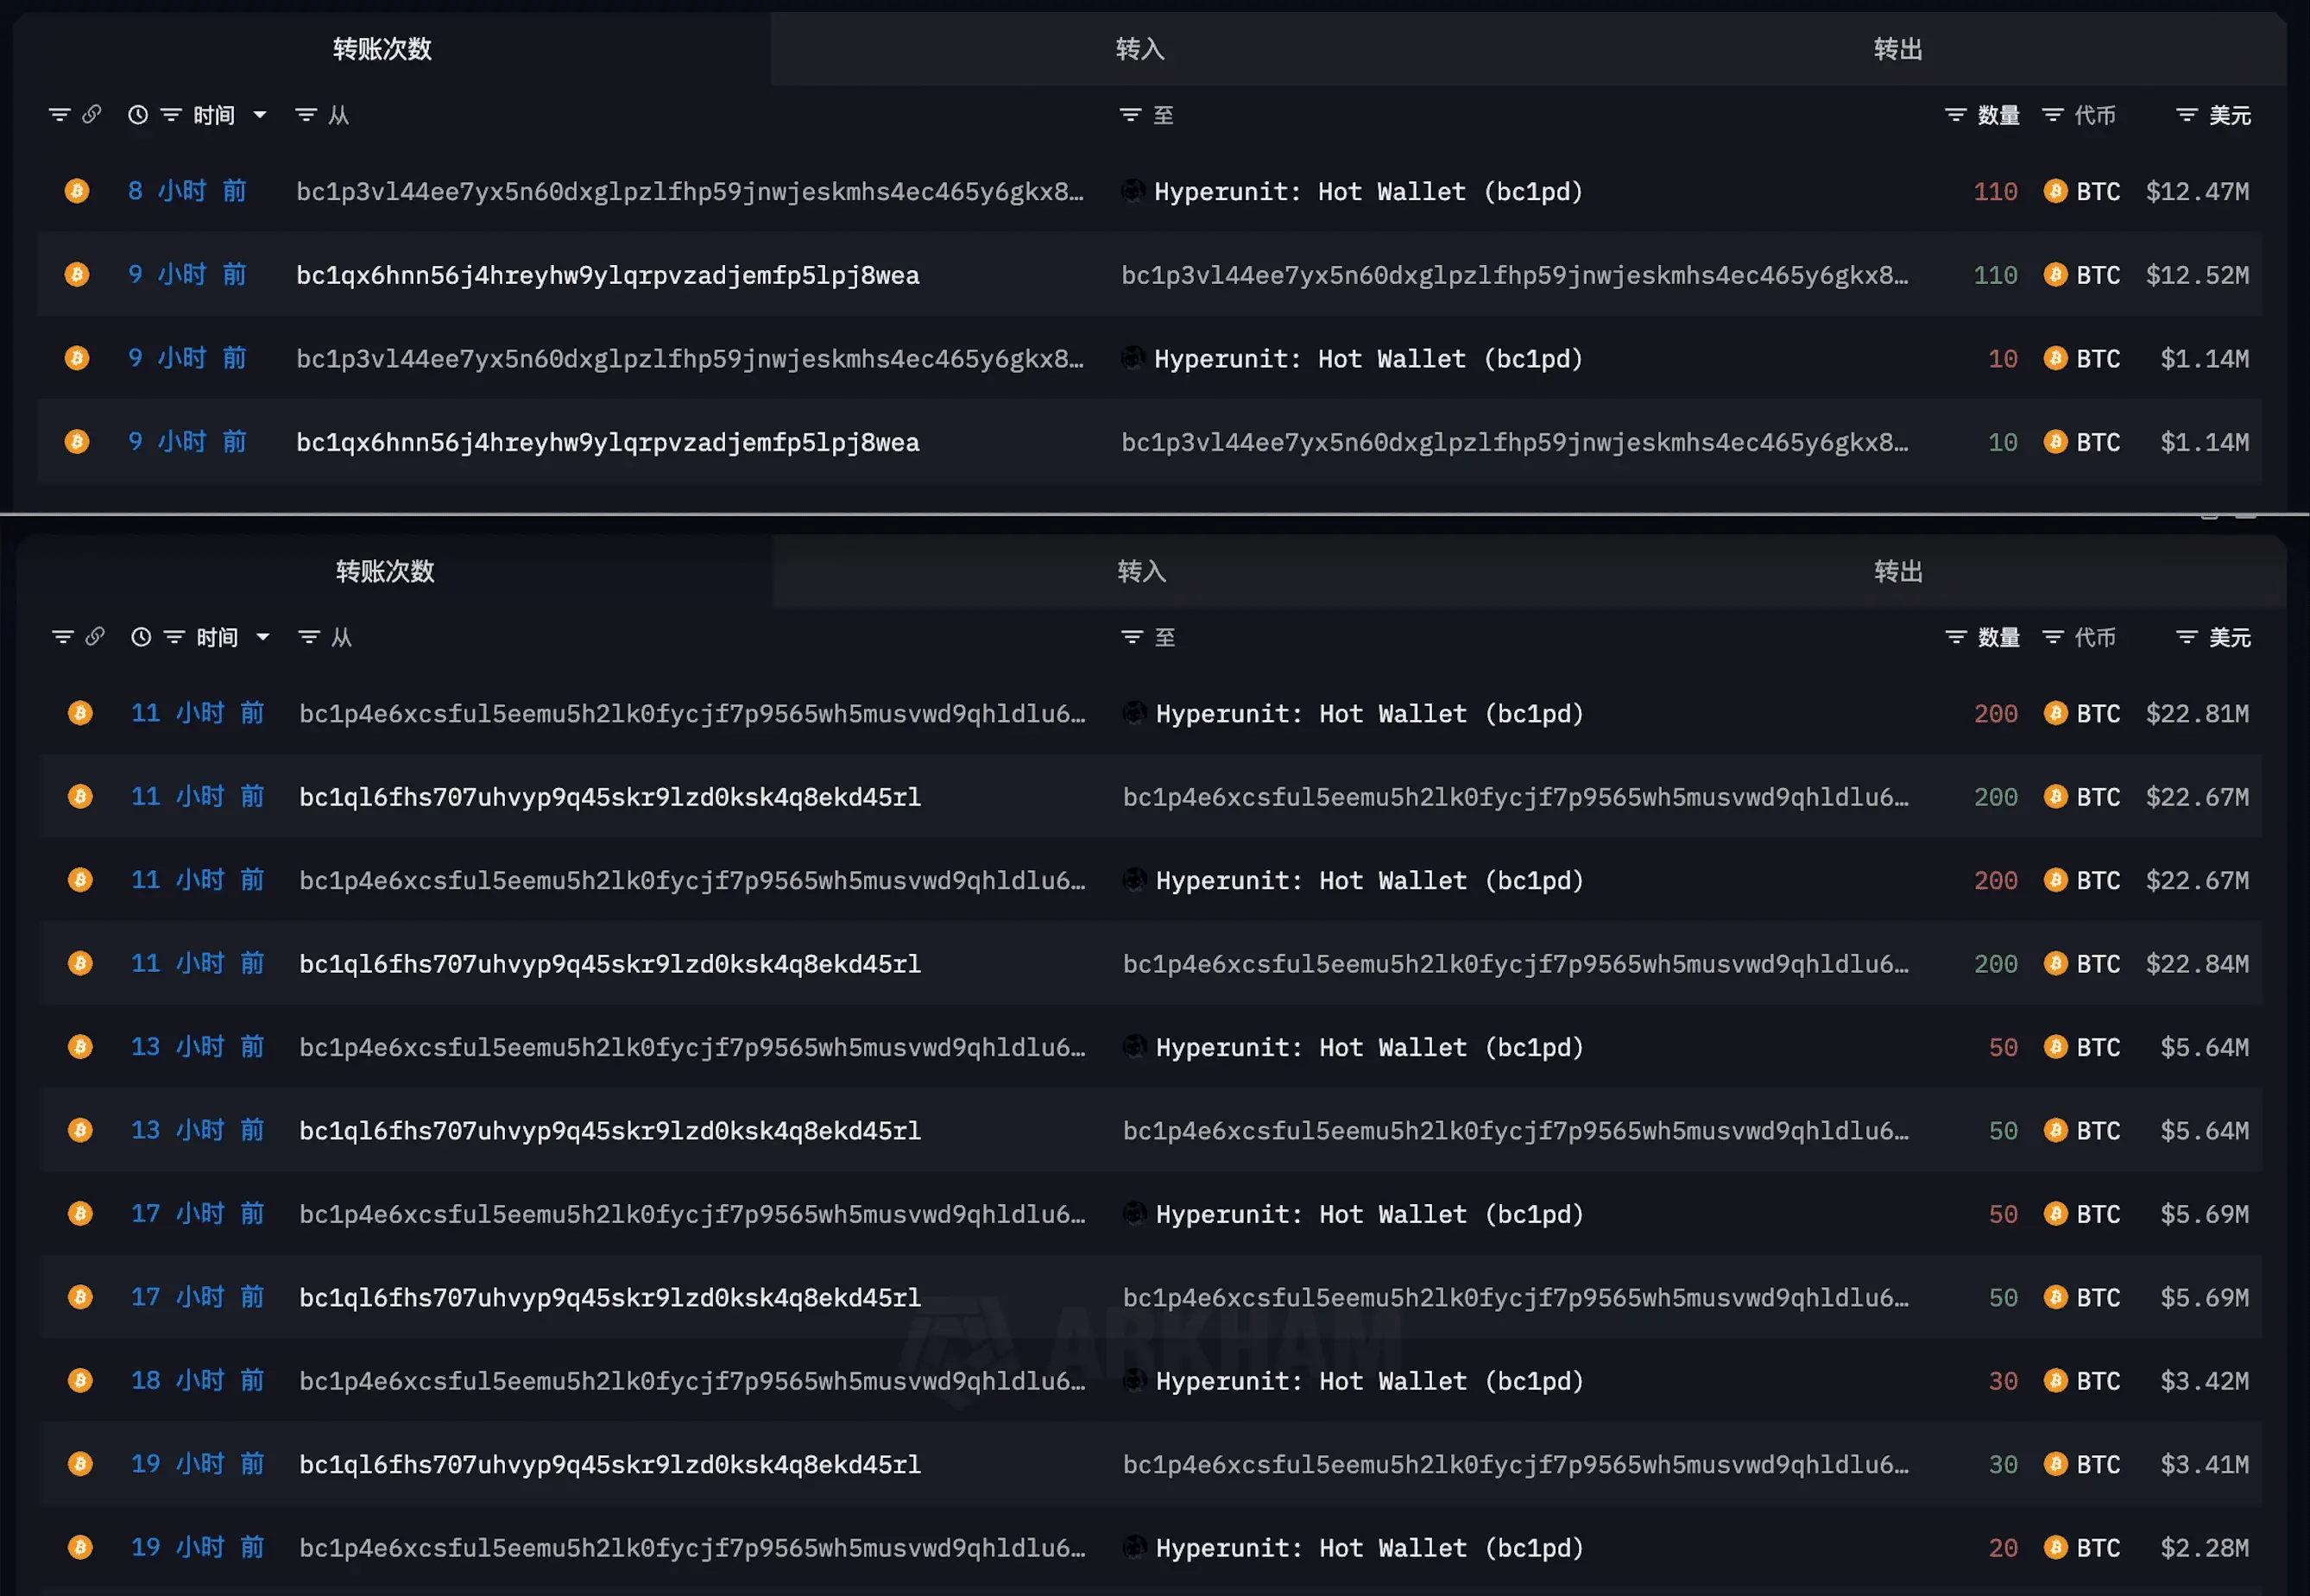Screen dimensions: 2310x1596
Task: Click the $22.81M transaction row
Action: [x=1151, y=713]
